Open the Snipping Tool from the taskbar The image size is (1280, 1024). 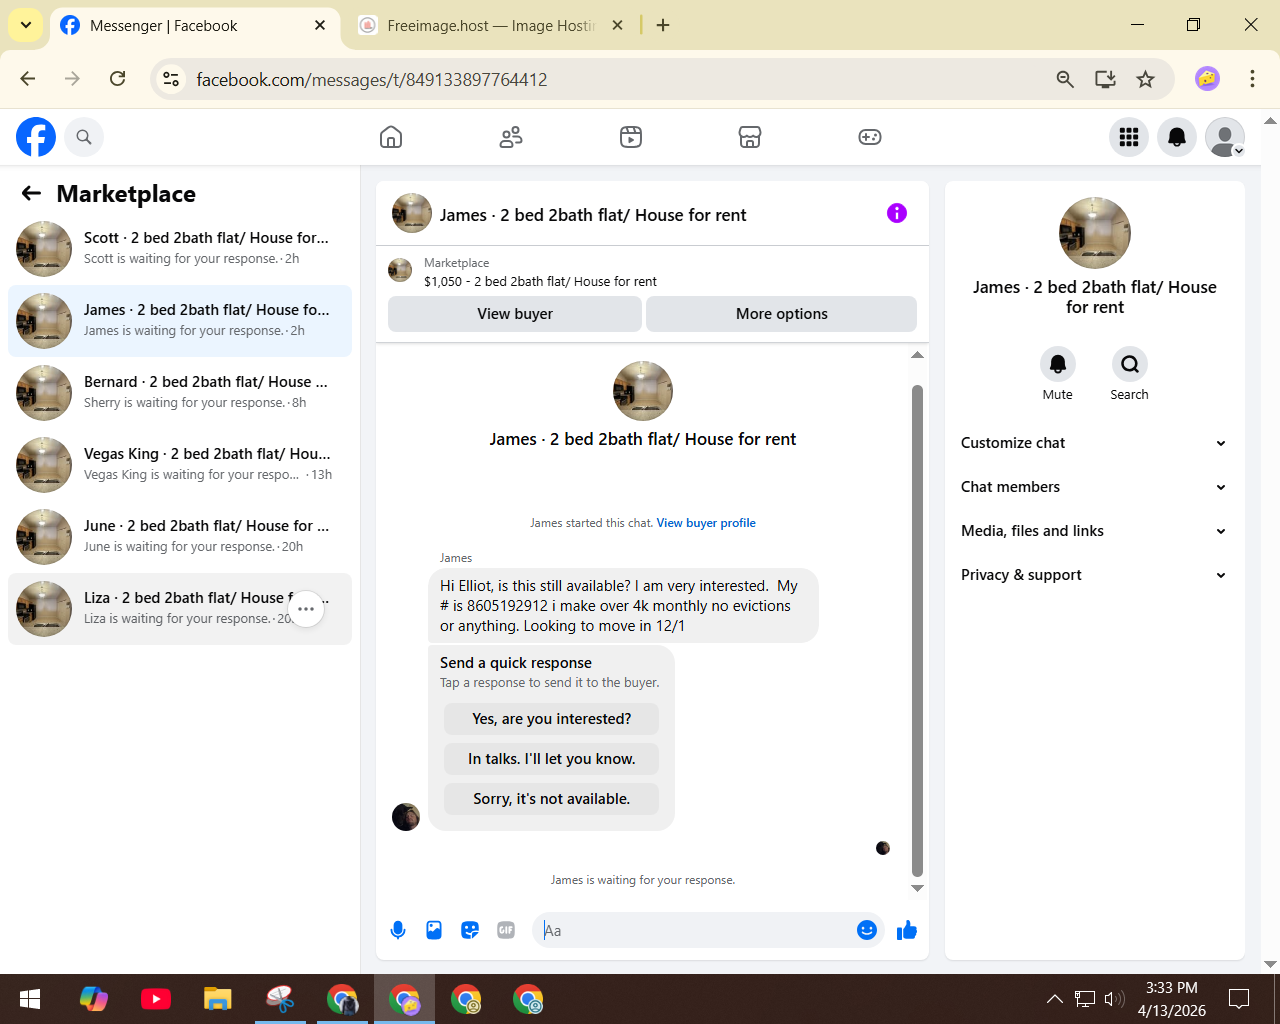pos(280,999)
